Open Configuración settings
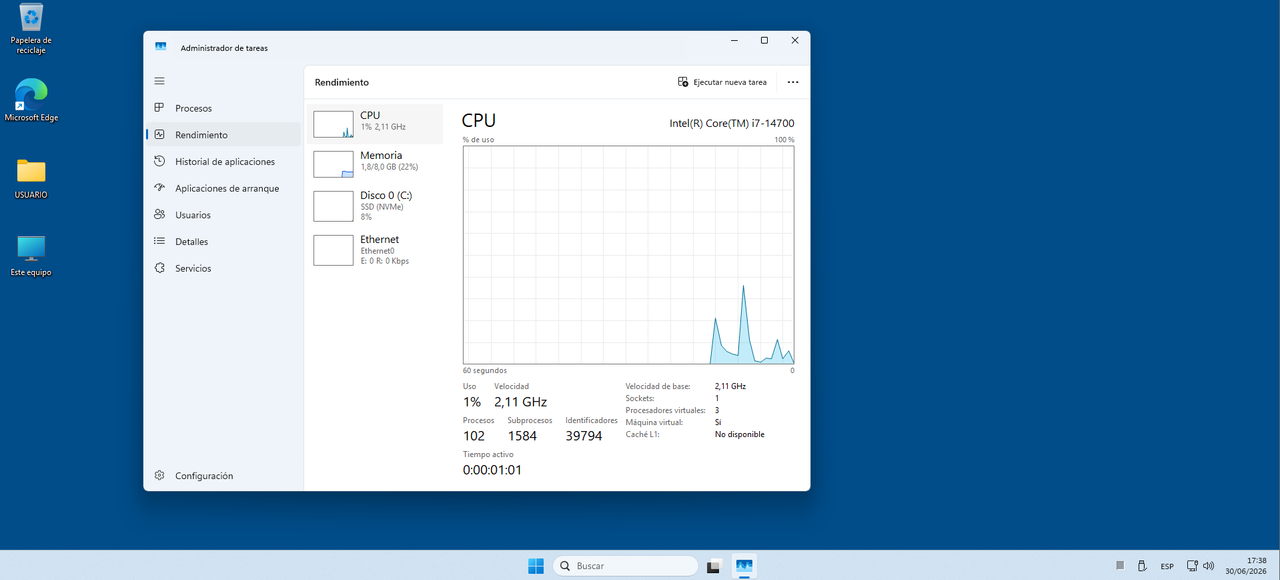 tap(223, 476)
